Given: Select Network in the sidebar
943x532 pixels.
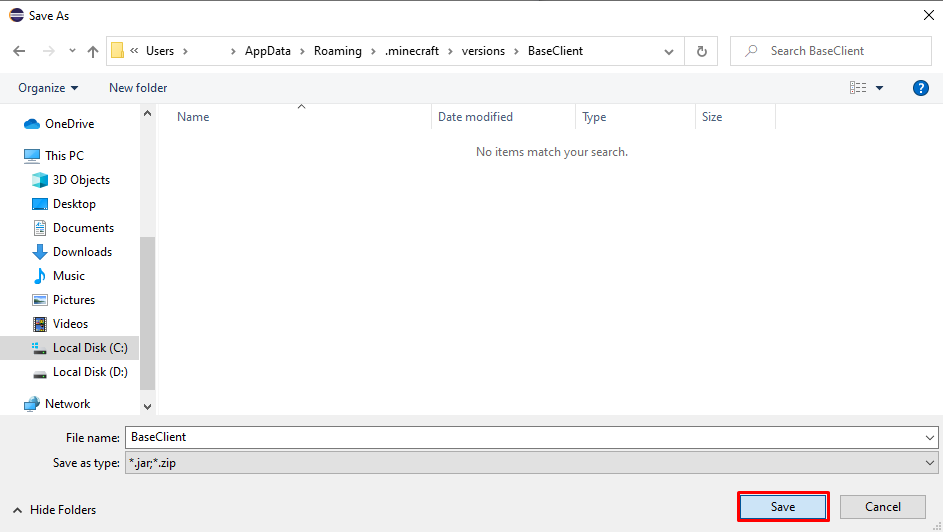Looking at the screenshot, I should (57, 404).
